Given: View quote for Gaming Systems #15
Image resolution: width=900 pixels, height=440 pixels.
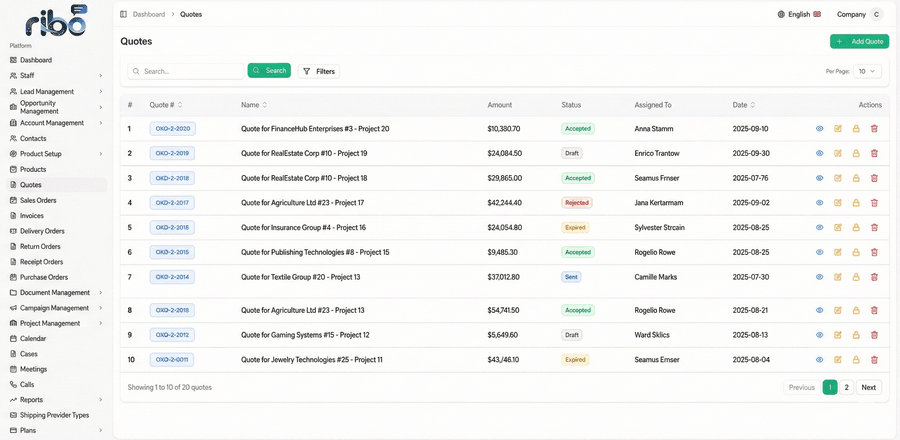Looking at the screenshot, I should [x=820, y=335].
